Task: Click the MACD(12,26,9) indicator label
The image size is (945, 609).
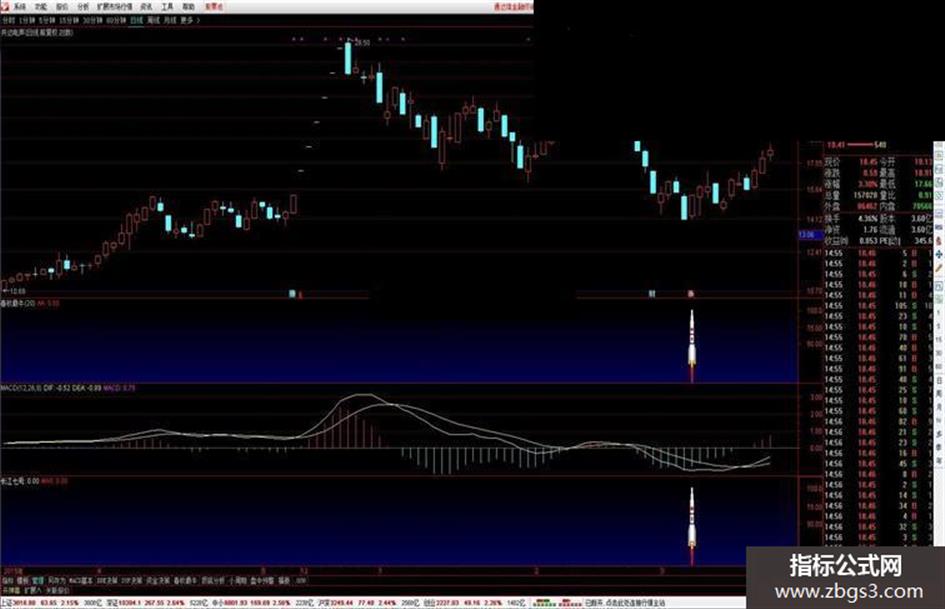Action: coord(21,388)
